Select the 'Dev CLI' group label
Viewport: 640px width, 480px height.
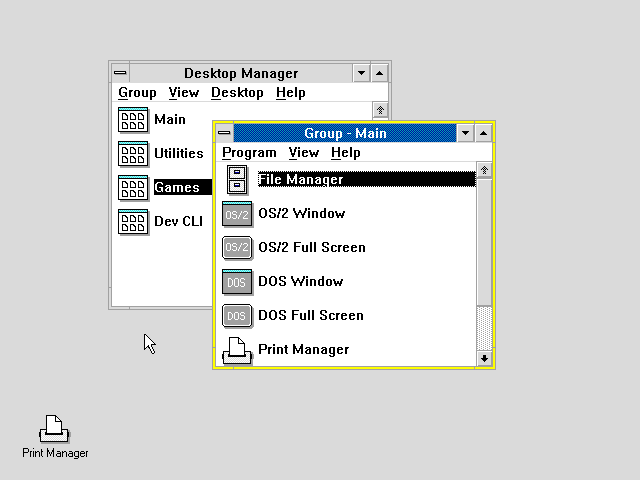pos(178,221)
